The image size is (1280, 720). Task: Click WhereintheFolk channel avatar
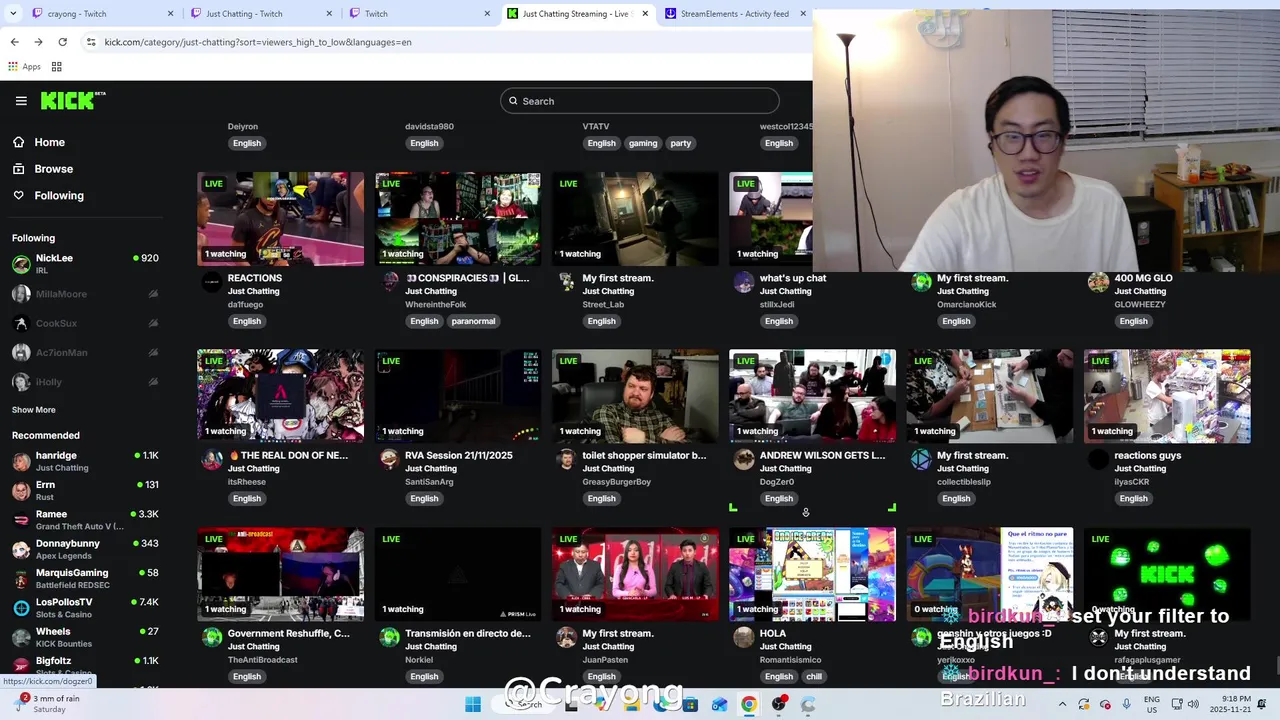(389, 282)
